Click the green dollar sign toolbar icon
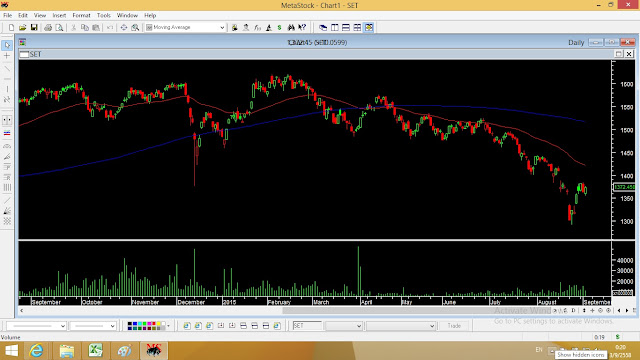640x360 pixels. (280, 27)
